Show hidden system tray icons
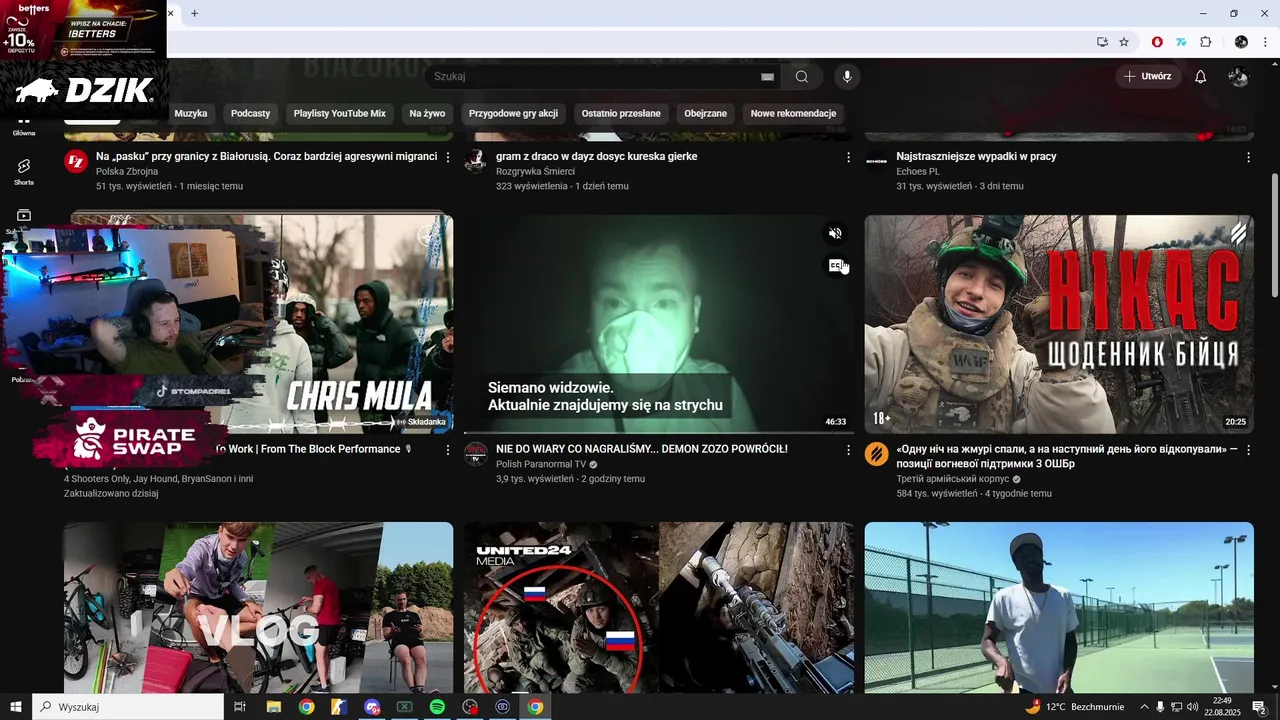Image resolution: width=1280 pixels, height=720 pixels. [1144, 707]
